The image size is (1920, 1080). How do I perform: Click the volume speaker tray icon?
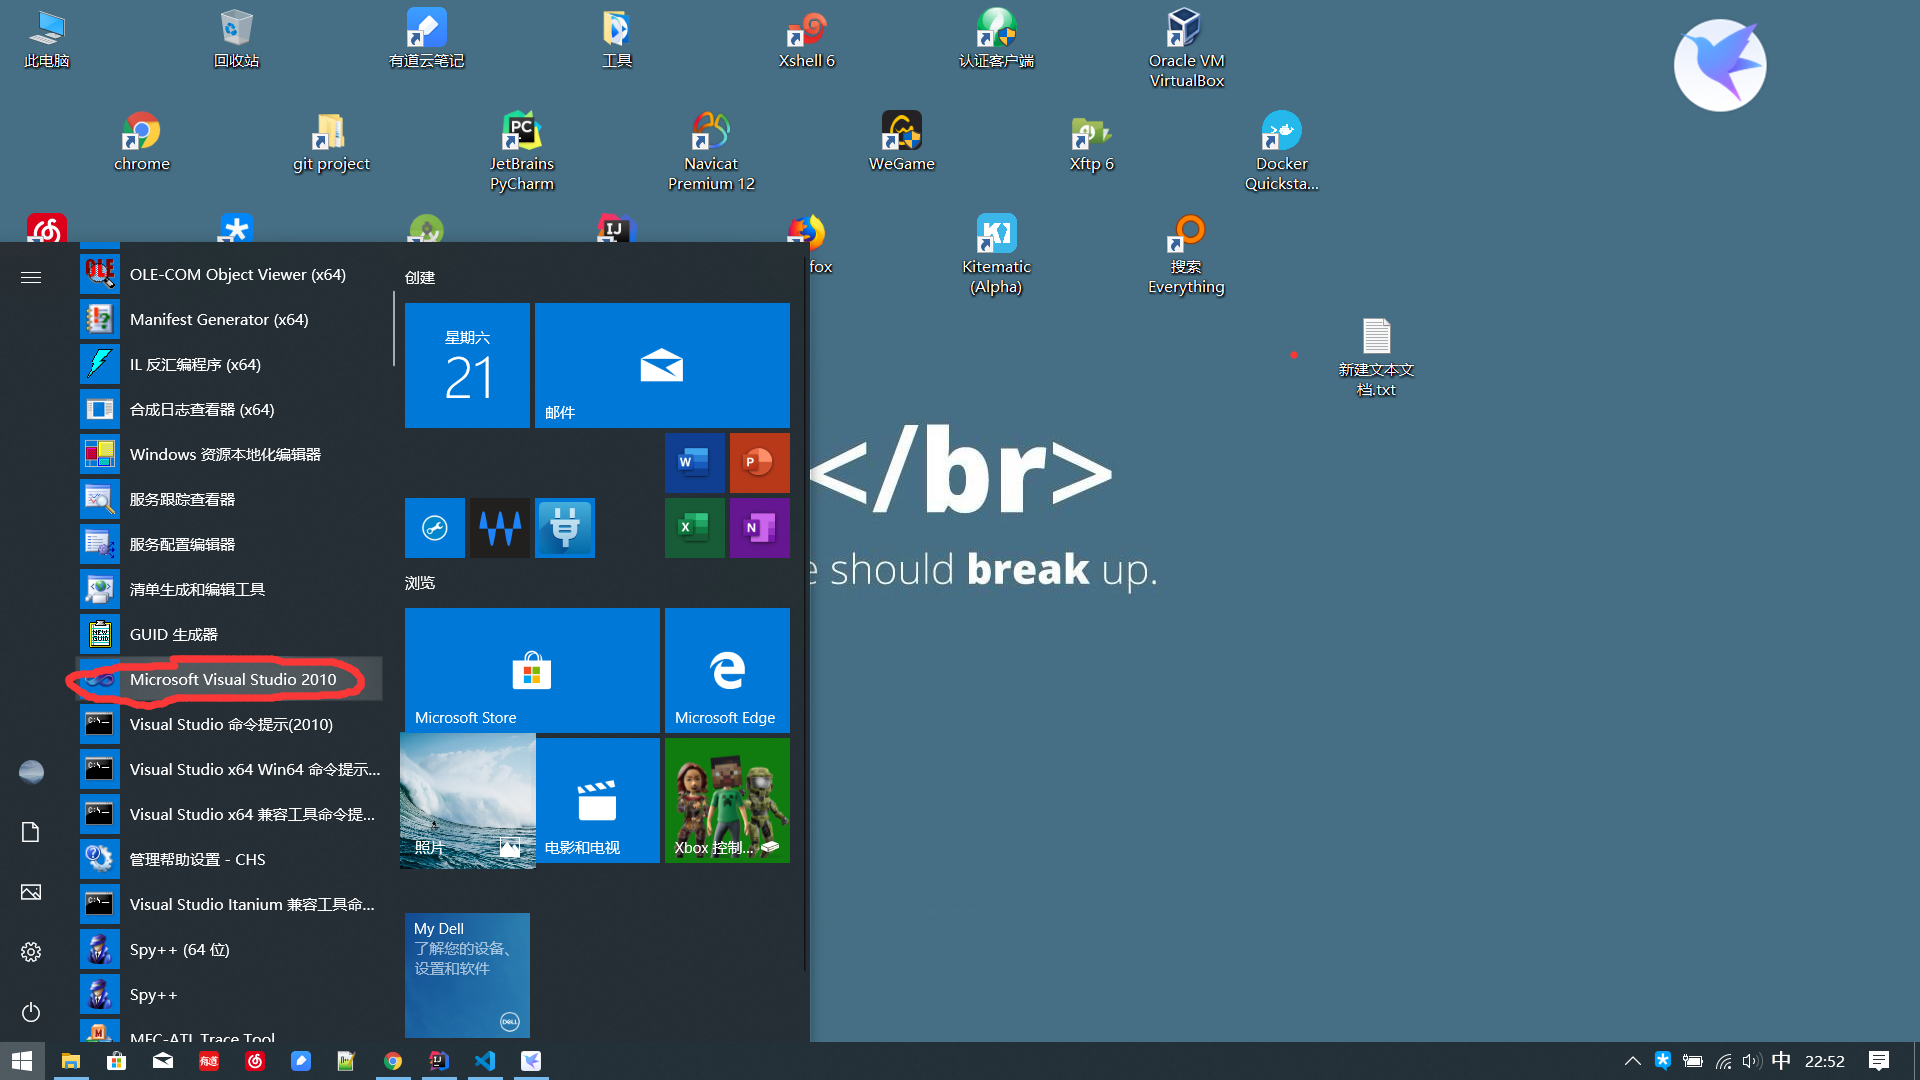1751,1061
